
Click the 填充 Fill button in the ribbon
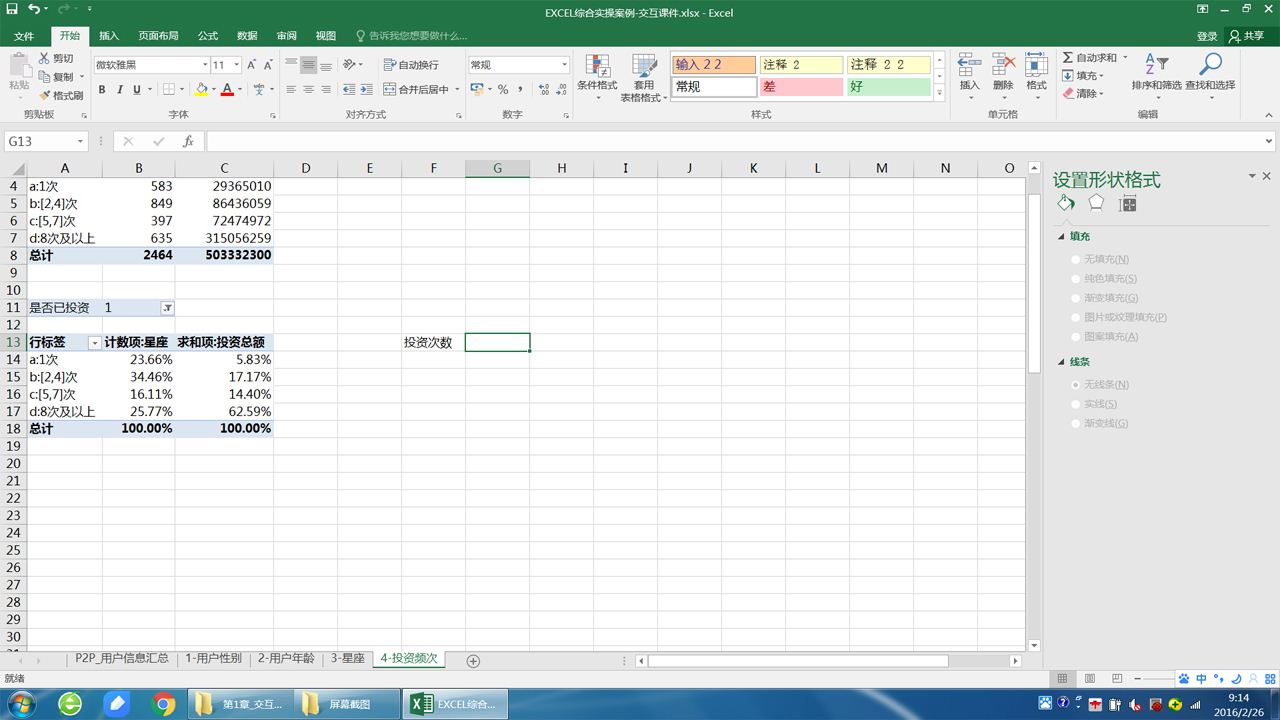tap(1083, 76)
